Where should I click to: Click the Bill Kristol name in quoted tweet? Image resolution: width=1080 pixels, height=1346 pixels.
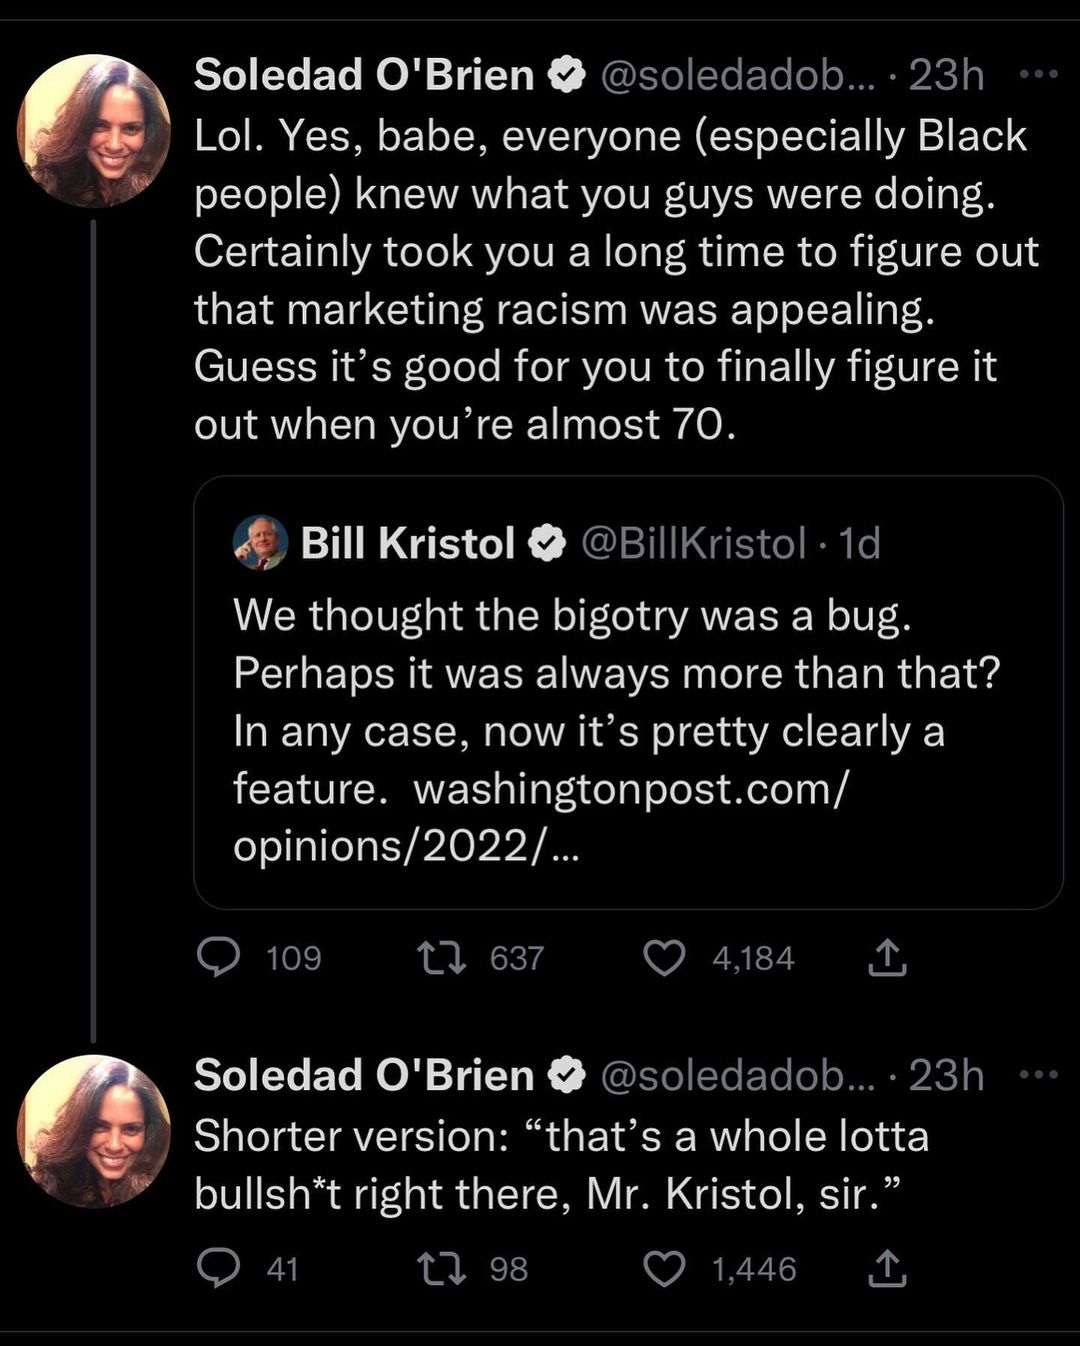pos(407,544)
